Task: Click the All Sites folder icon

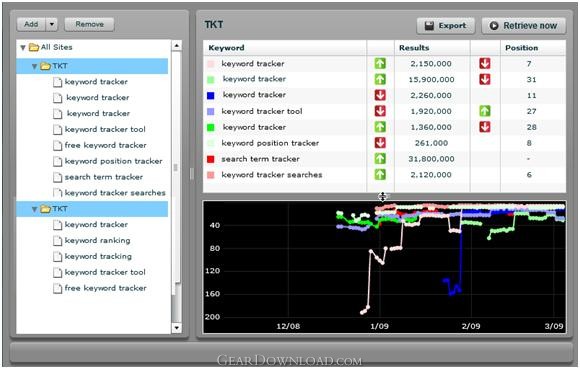Action: (34, 47)
